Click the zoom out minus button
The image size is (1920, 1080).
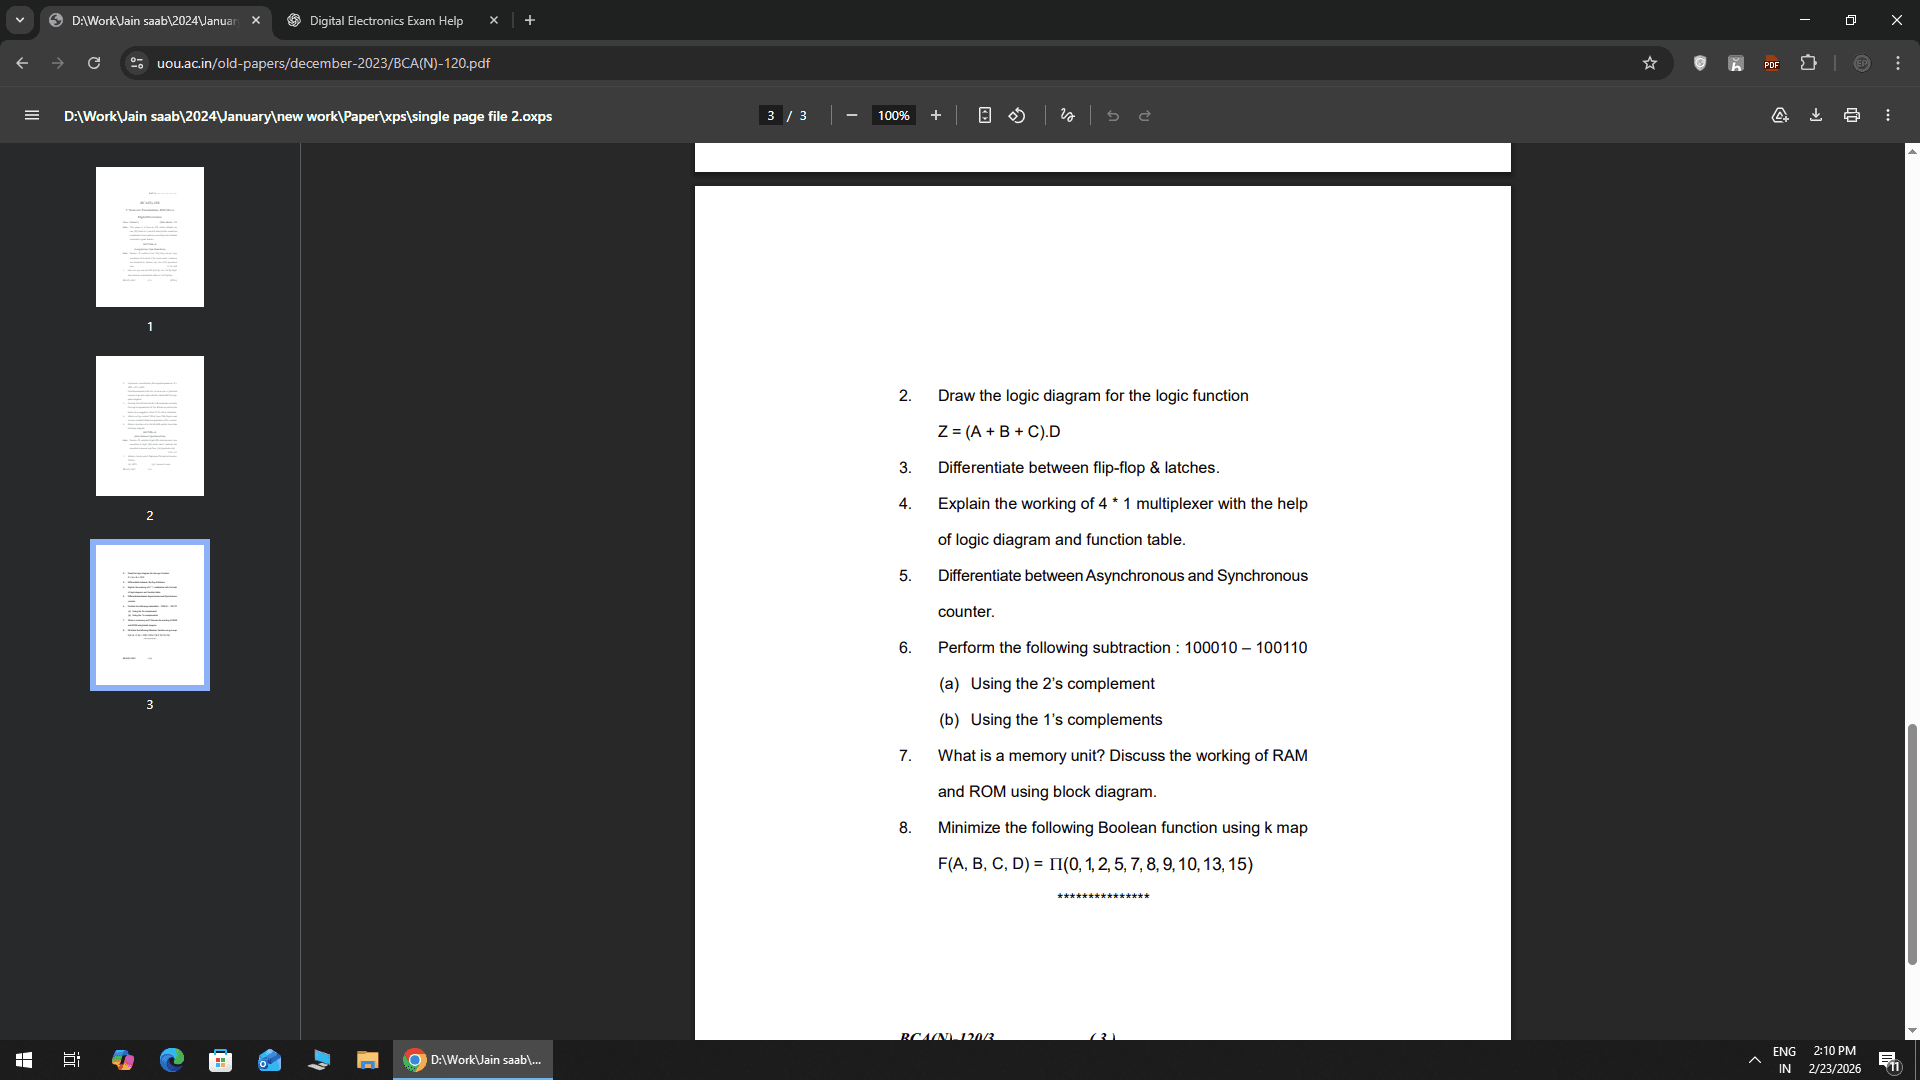pos(852,116)
